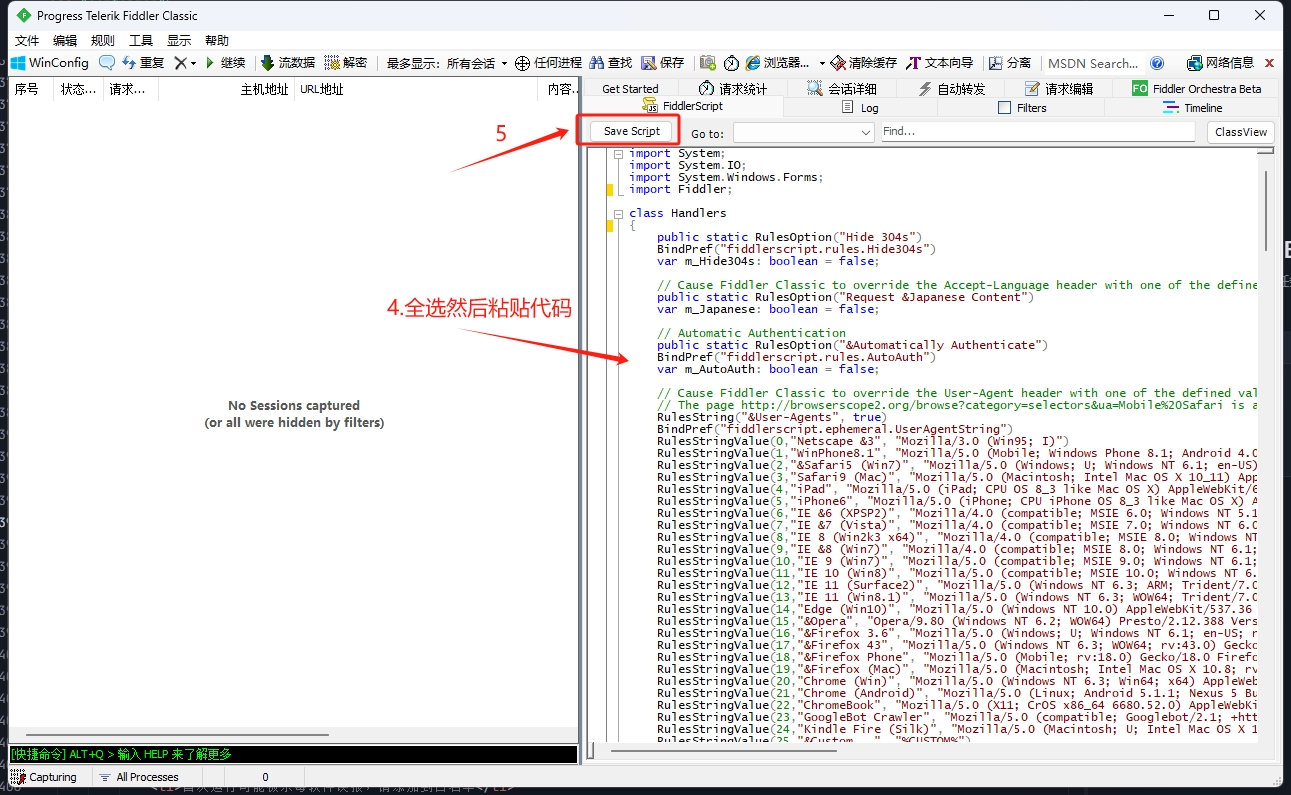The height and width of the screenshot is (795, 1291).
Task: Open the Filters tab
Action: [1022, 107]
